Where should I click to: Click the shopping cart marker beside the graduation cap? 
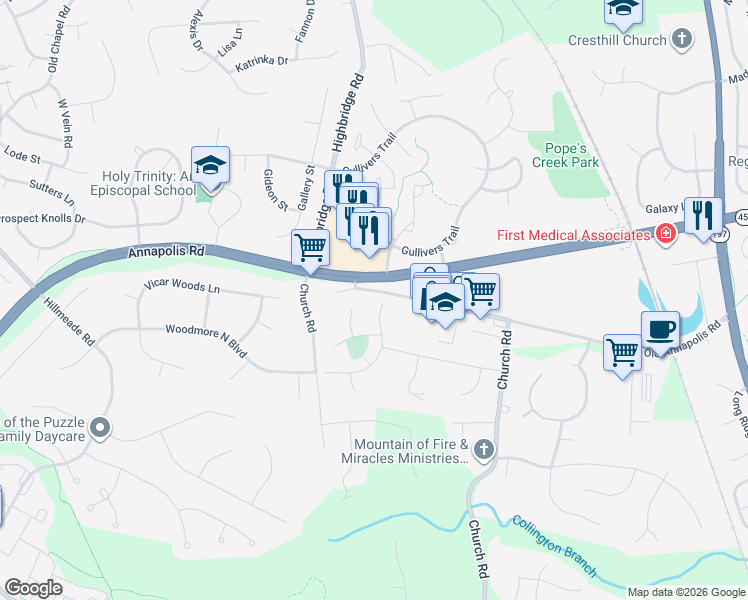(x=481, y=291)
